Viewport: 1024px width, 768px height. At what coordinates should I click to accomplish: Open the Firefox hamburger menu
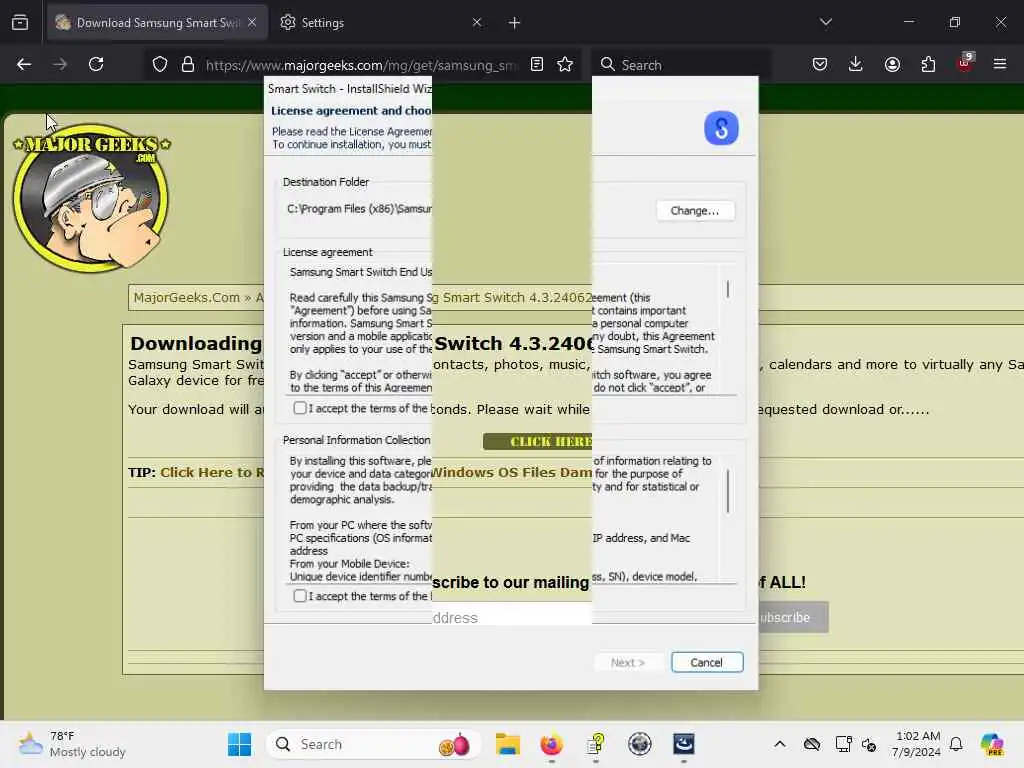tap(1000, 64)
